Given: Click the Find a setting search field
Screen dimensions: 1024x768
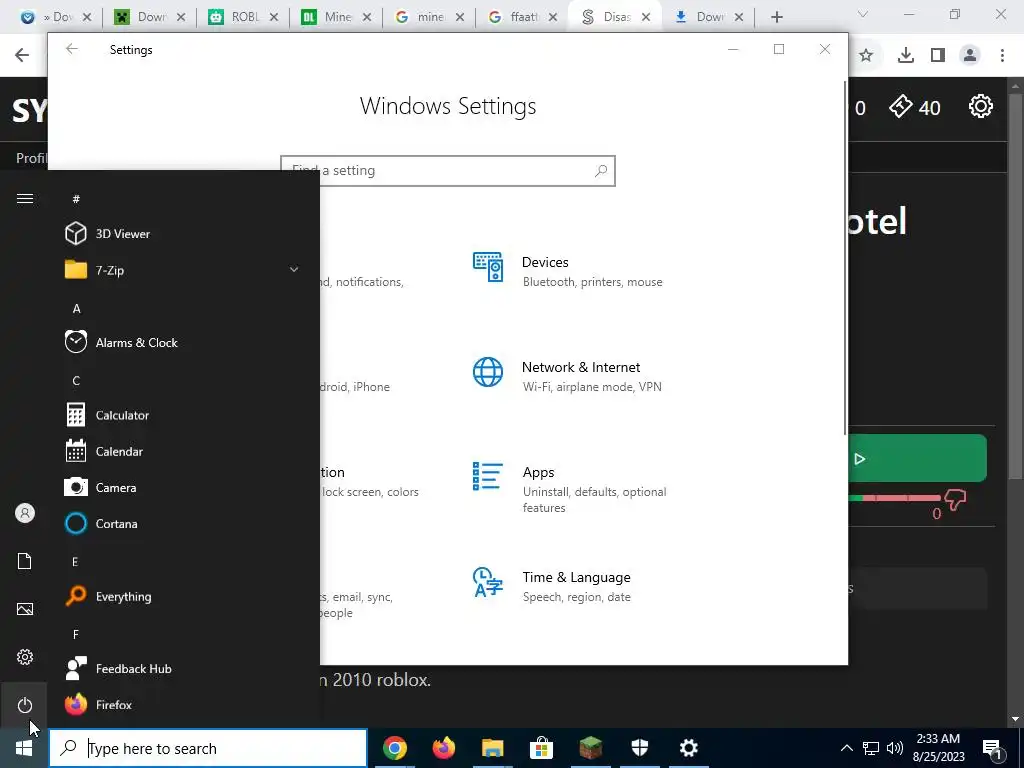Looking at the screenshot, I should click(448, 170).
